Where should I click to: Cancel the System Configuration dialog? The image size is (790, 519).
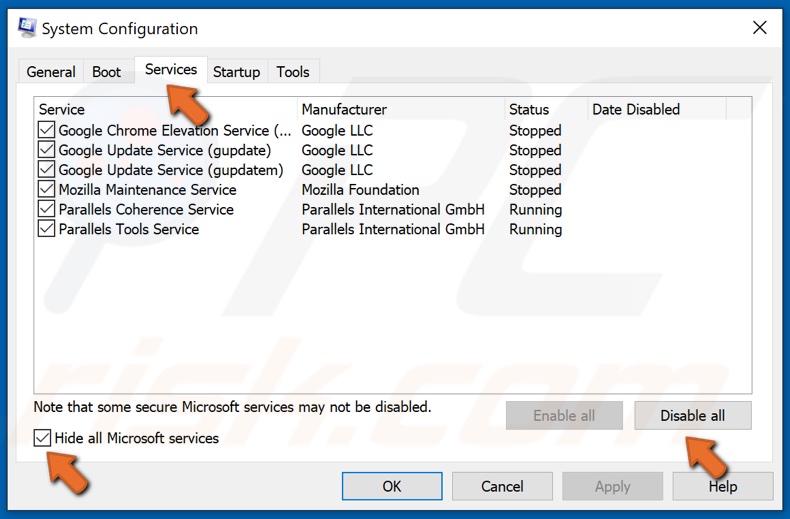click(x=502, y=486)
